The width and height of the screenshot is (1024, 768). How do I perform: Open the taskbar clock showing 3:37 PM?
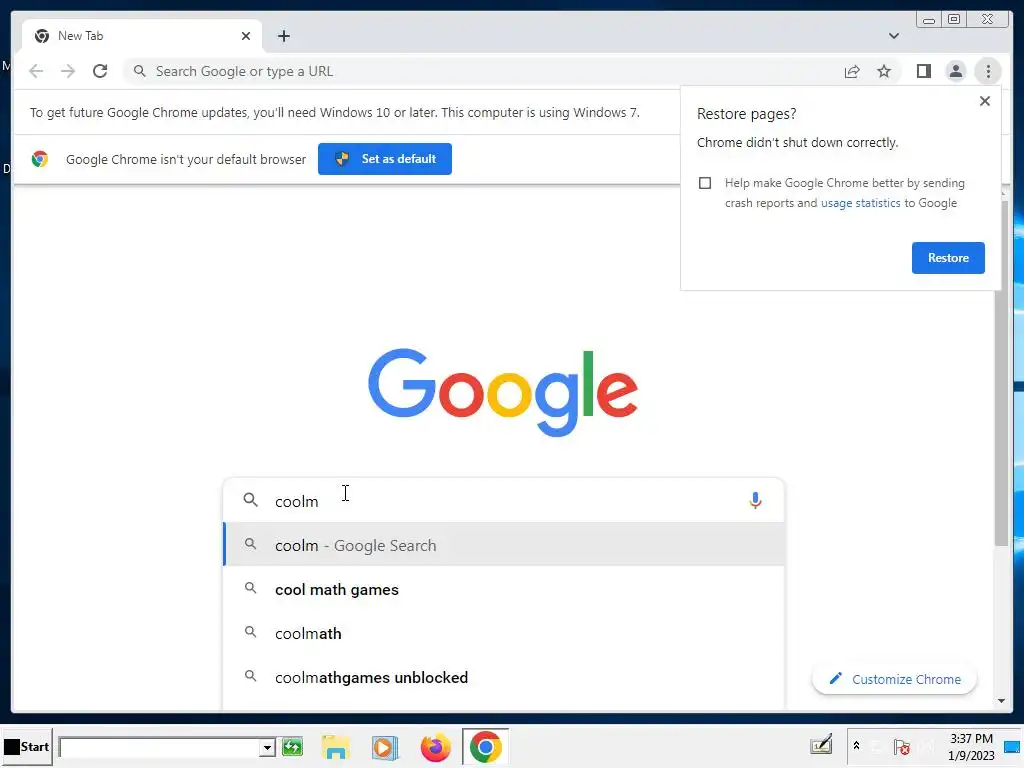point(971,746)
